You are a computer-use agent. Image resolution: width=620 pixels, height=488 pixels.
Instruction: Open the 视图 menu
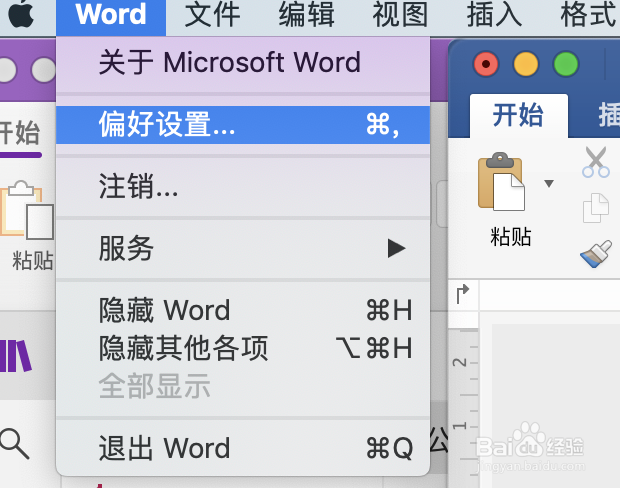400,15
